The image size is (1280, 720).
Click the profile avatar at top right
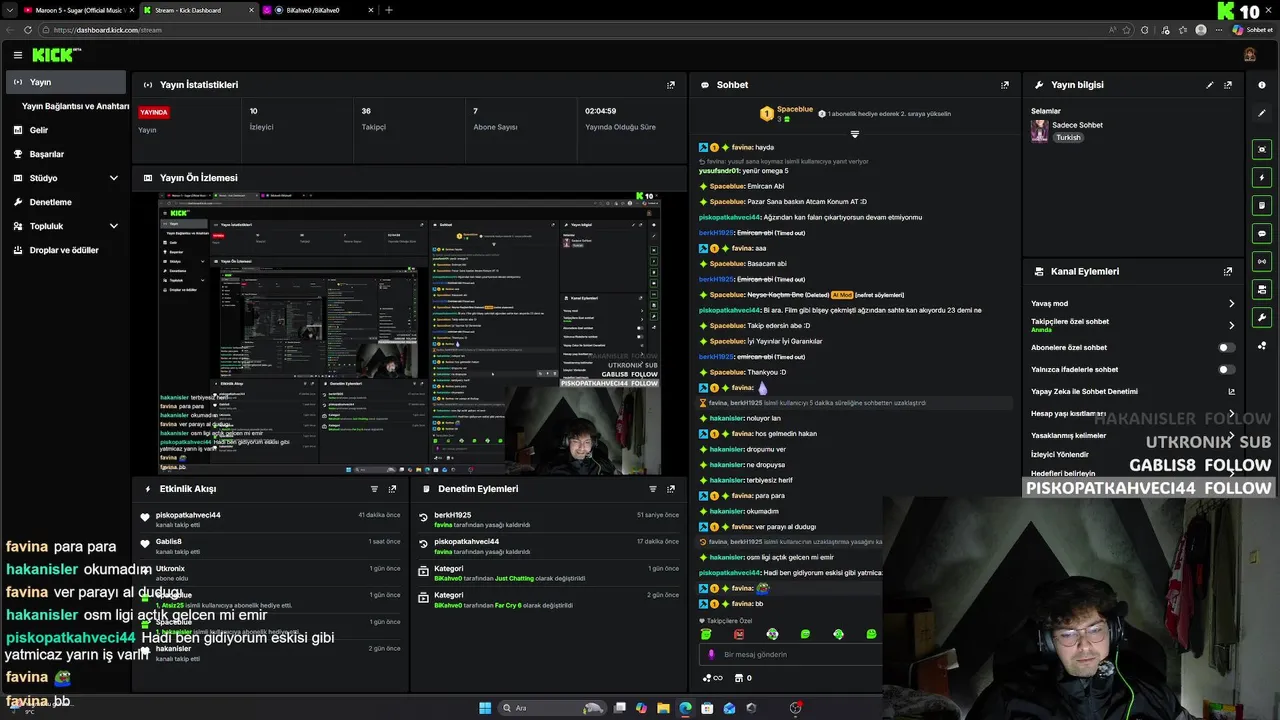pyautogui.click(x=1249, y=55)
